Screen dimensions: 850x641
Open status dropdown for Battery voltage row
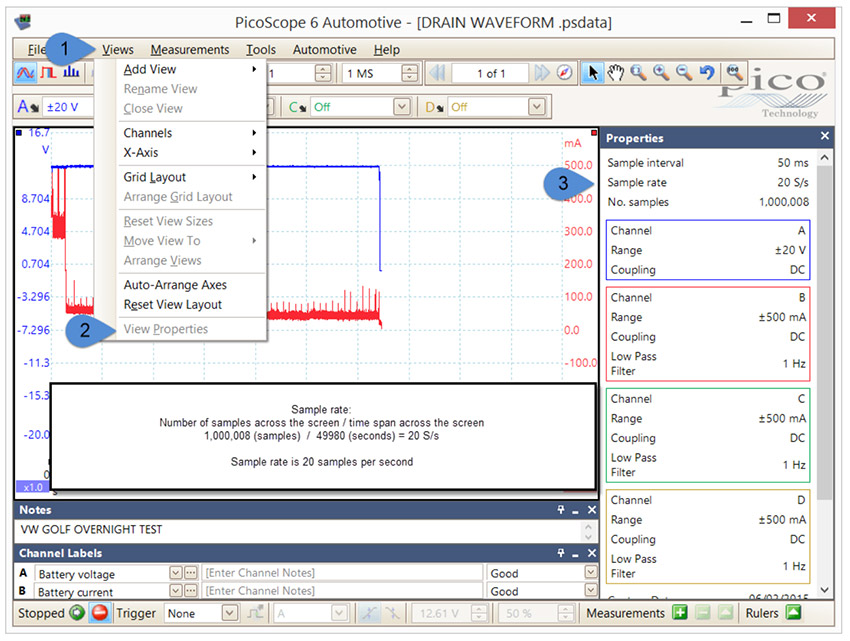pyautogui.click(x=590, y=573)
